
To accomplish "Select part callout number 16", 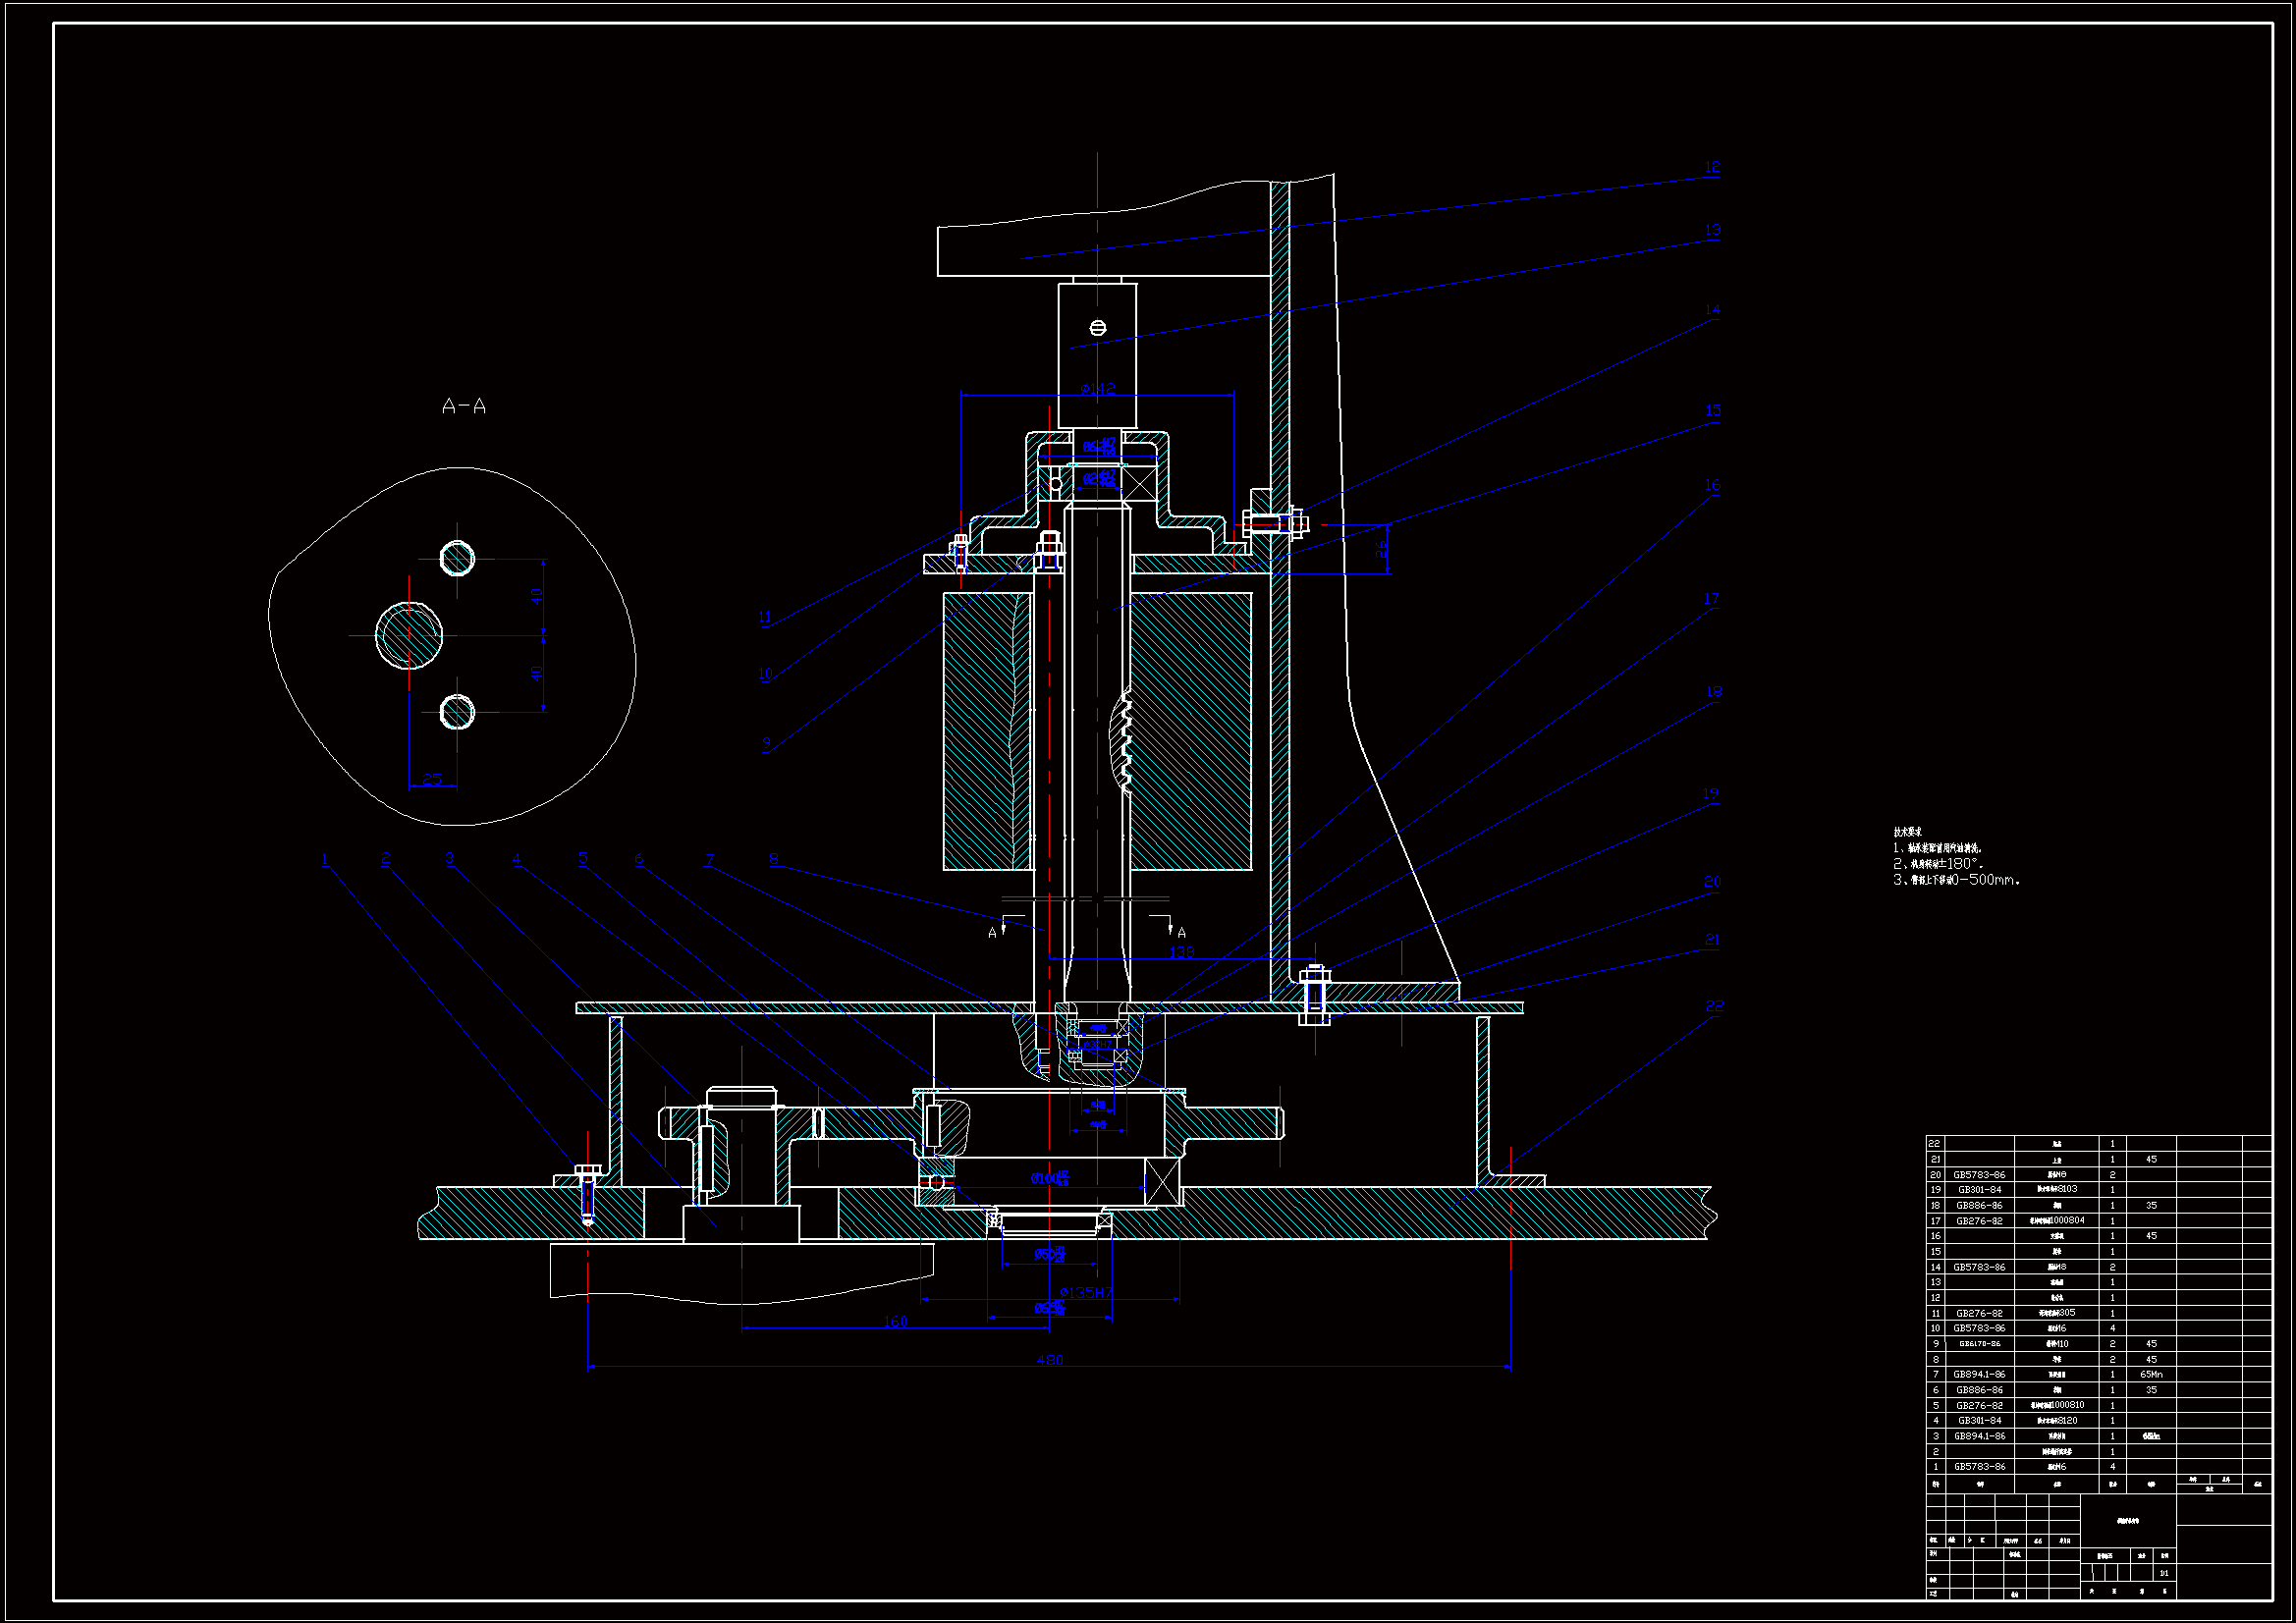I will [1712, 485].
